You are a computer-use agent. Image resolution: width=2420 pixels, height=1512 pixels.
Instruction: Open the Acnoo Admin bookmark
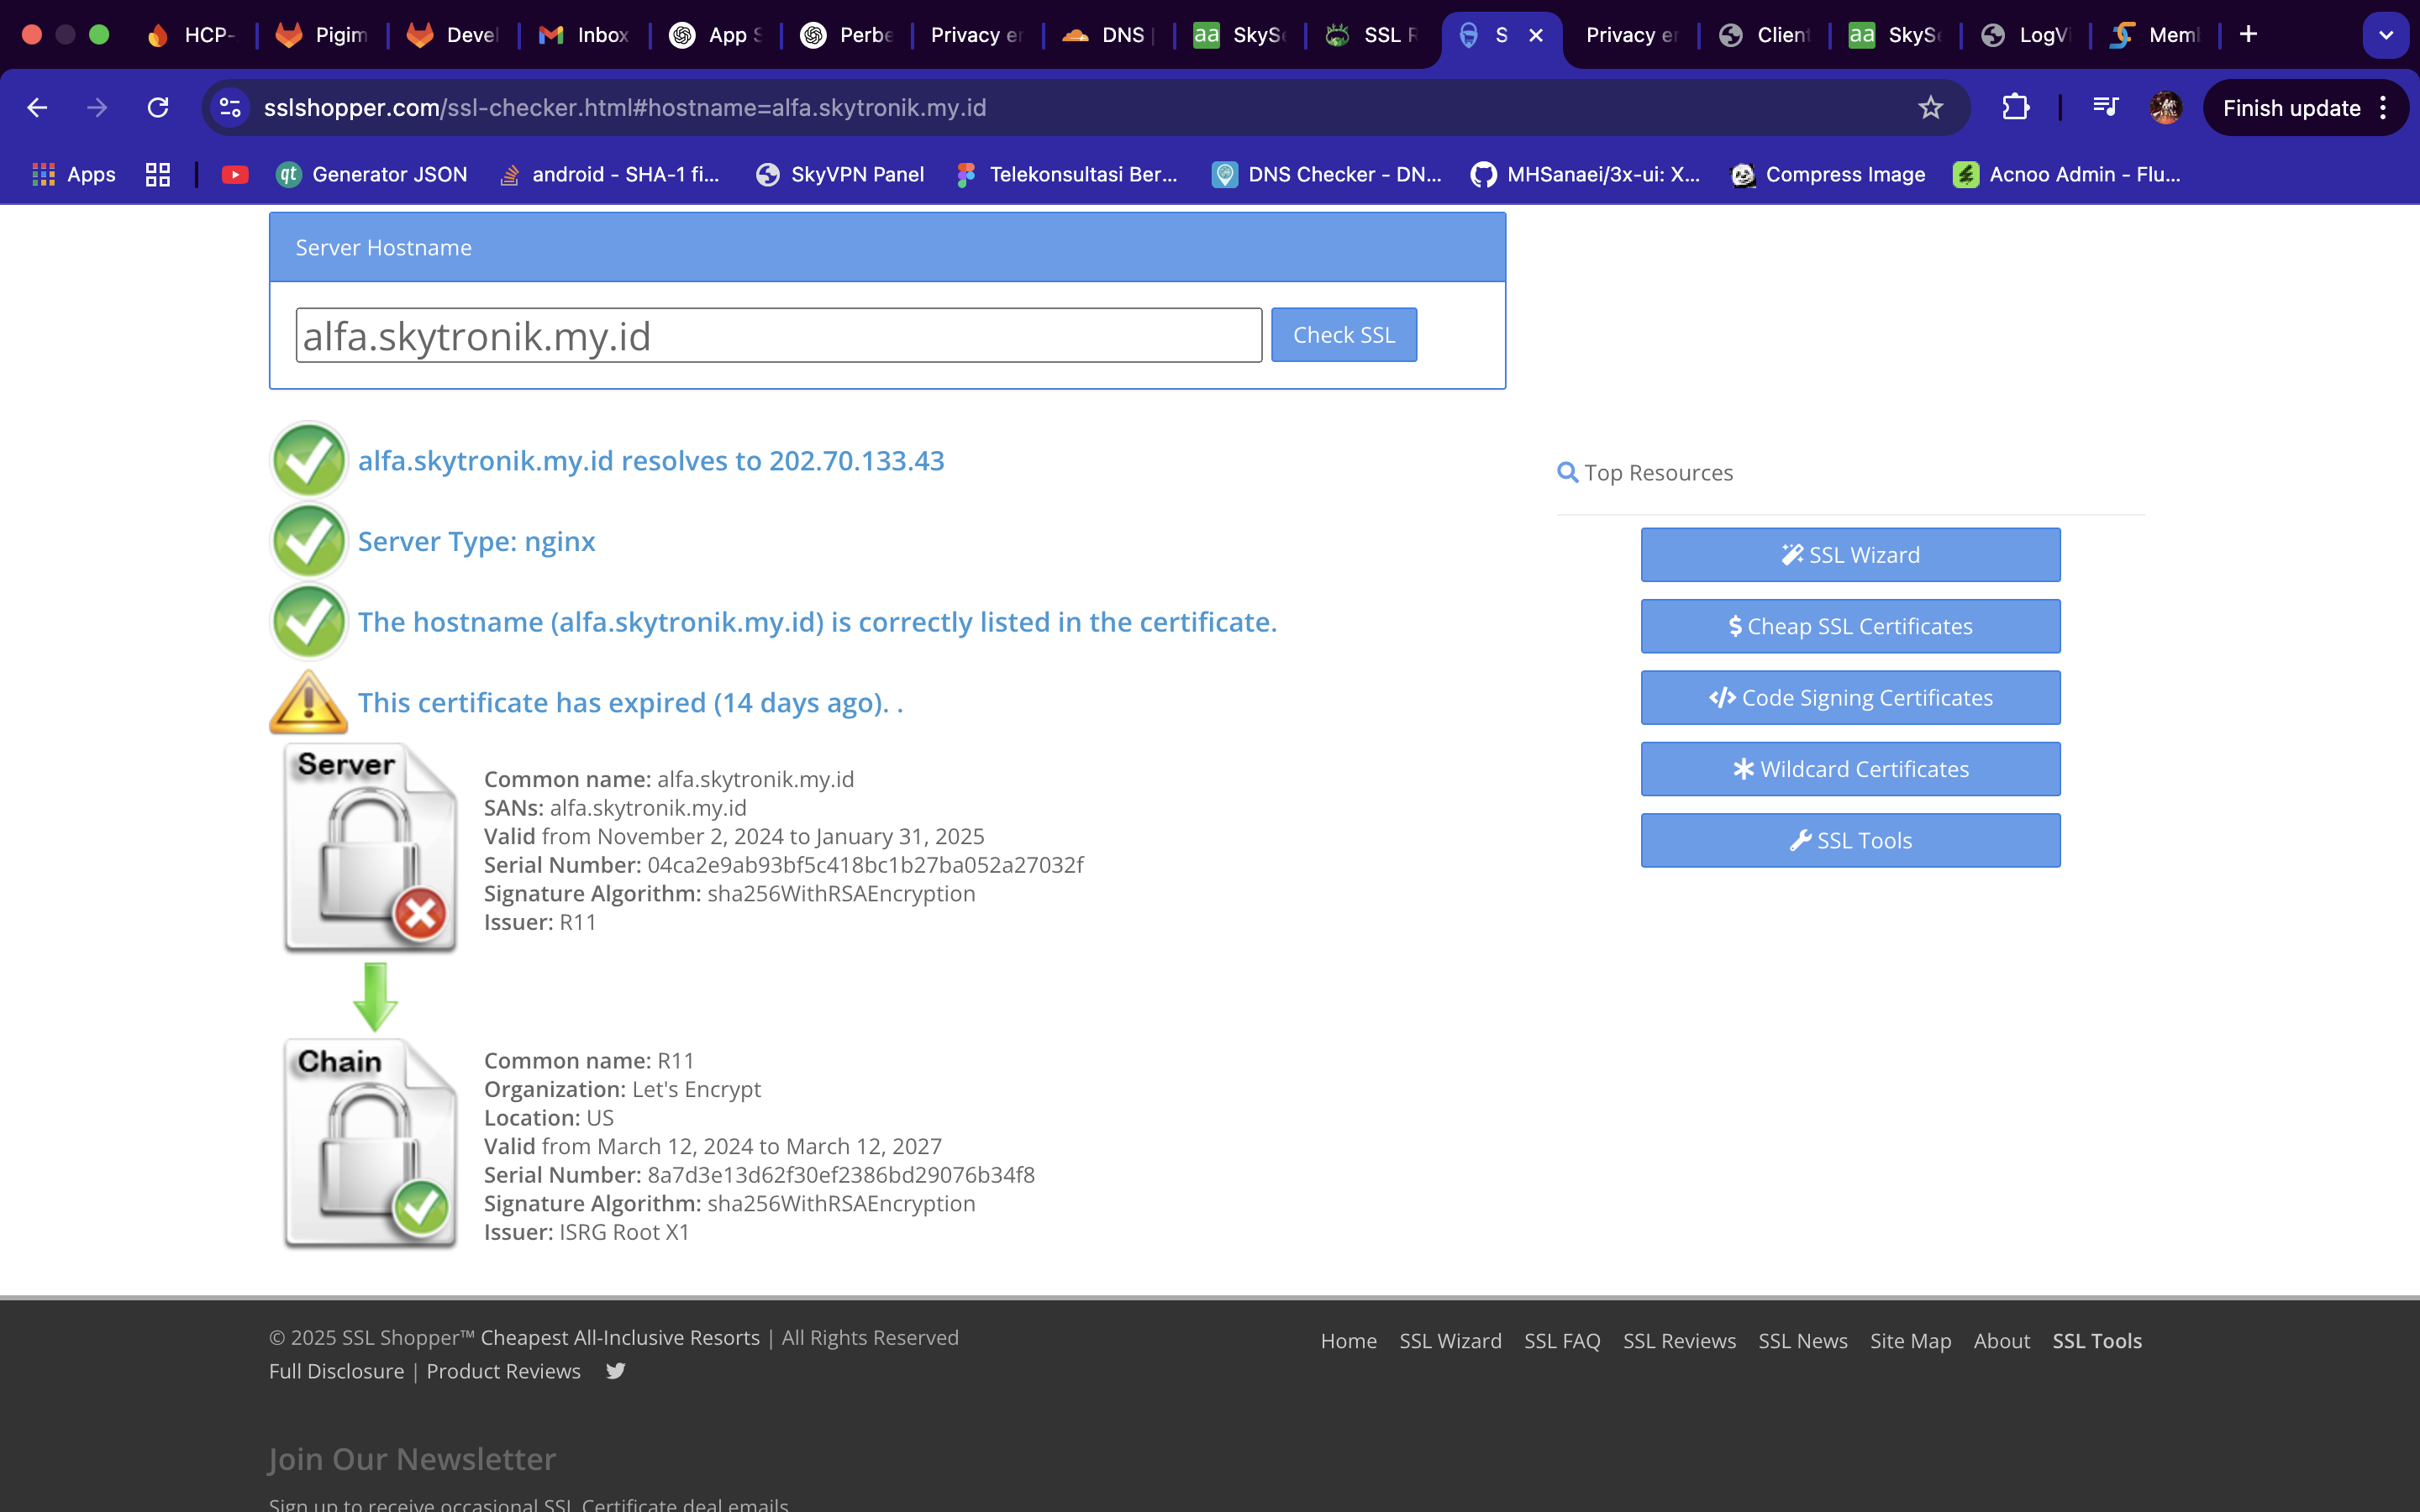pyautogui.click(x=2067, y=175)
